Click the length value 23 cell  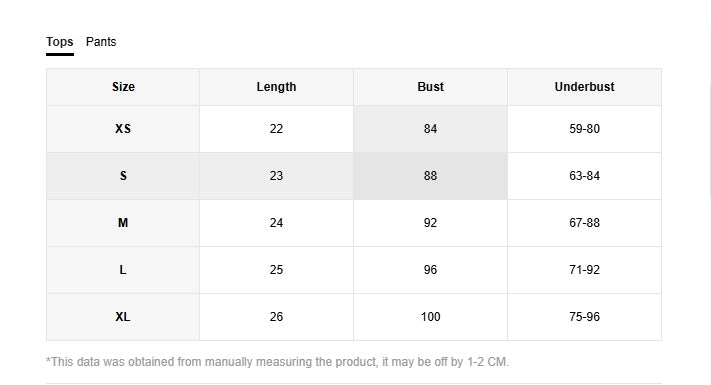click(x=276, y=176)
